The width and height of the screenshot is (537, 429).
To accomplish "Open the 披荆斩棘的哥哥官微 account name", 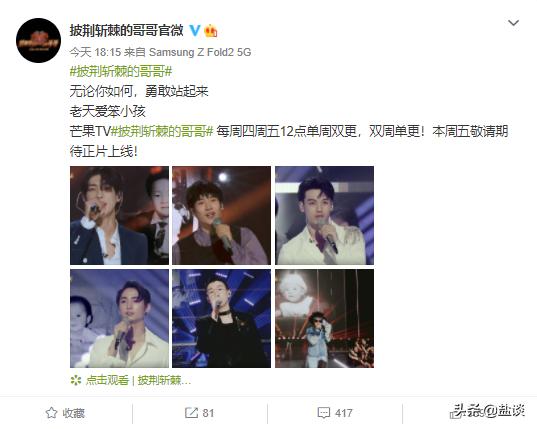I will tap(127, 30).
